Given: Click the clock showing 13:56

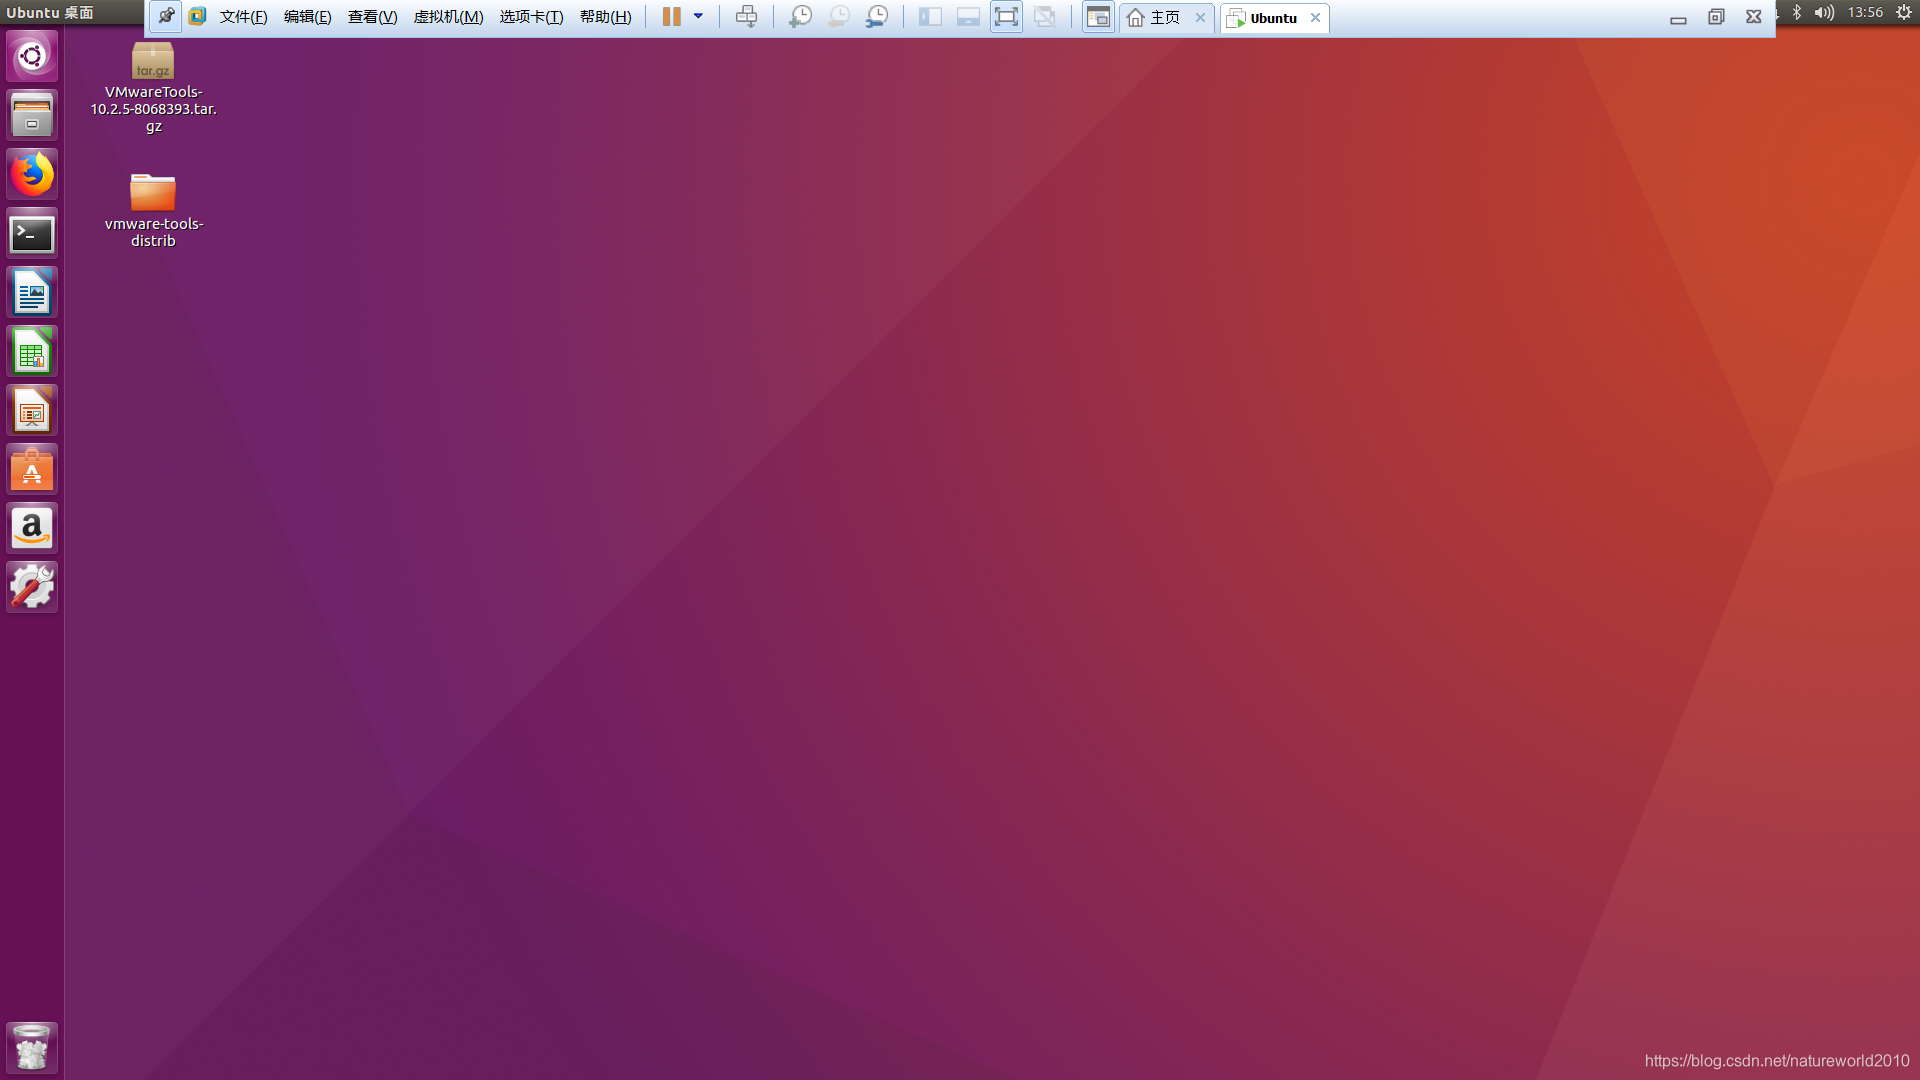Looking at the screenshot, I should [x=1865, y=12].
